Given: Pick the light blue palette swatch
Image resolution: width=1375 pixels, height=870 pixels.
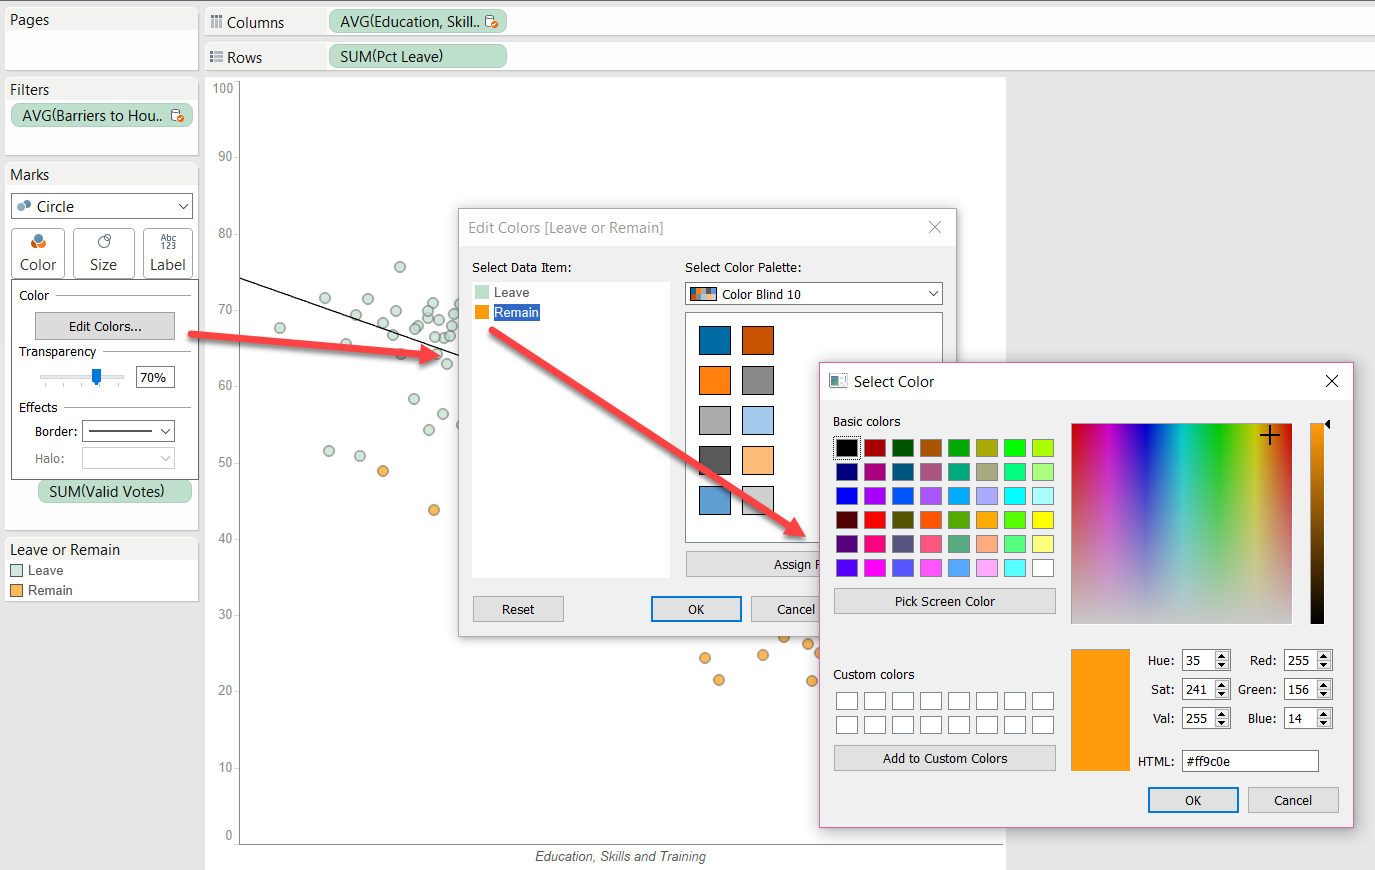Looking at the screenshot, I should point(758,420).
